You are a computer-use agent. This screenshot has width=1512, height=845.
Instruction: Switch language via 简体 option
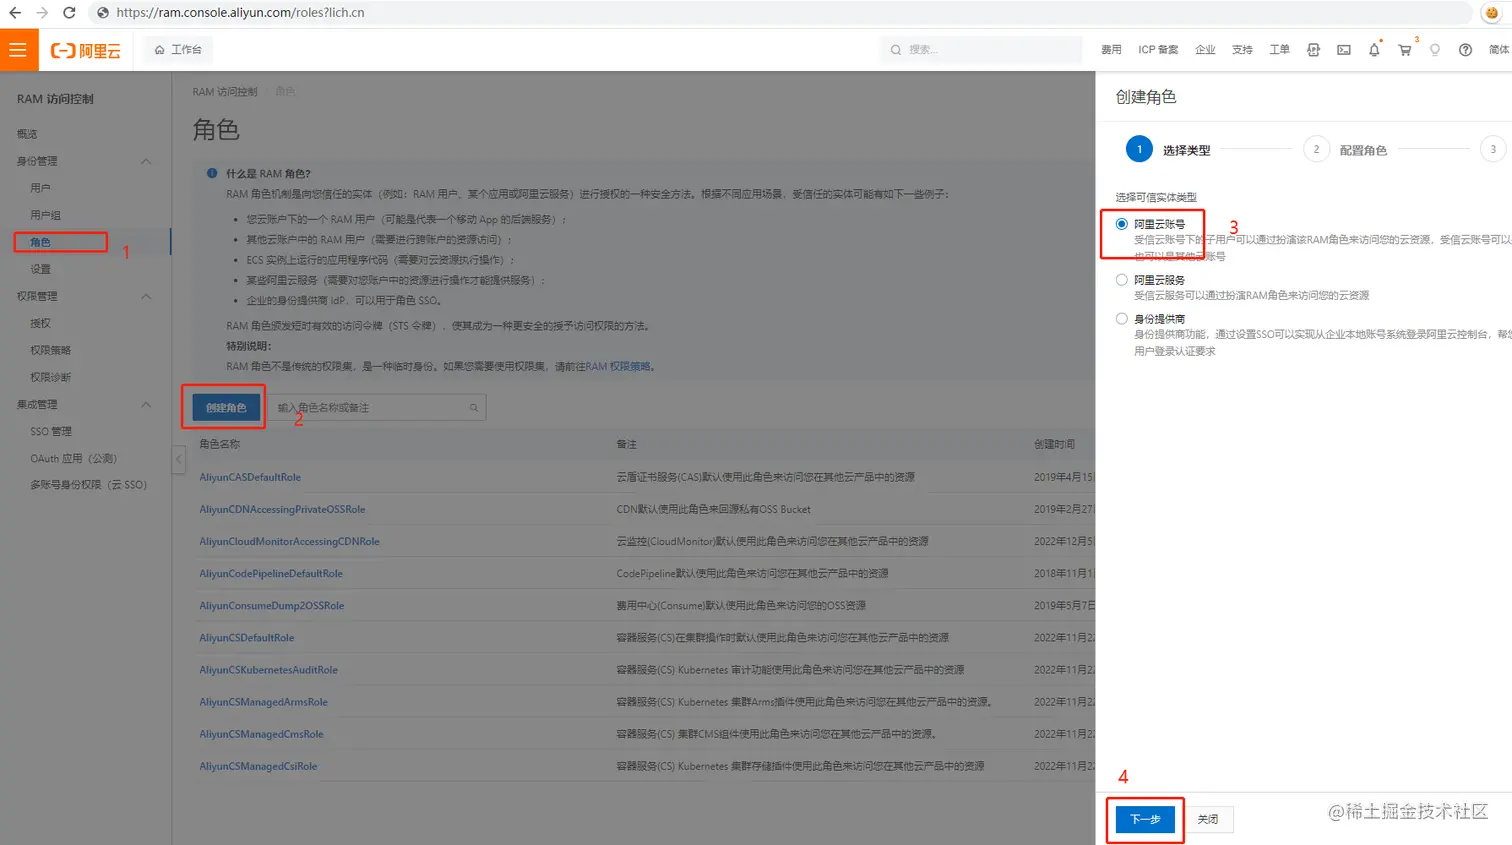click(1499, 50)
